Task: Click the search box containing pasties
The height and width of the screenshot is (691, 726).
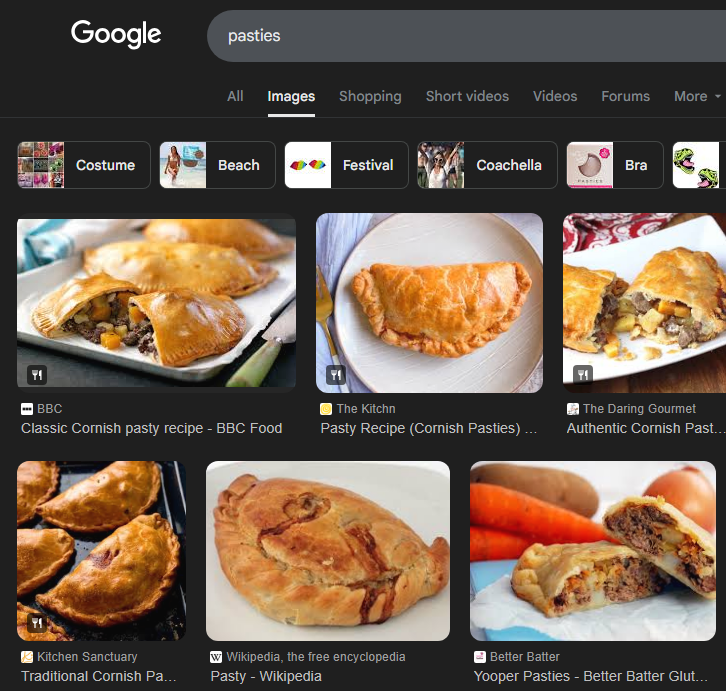Action: 466,36
